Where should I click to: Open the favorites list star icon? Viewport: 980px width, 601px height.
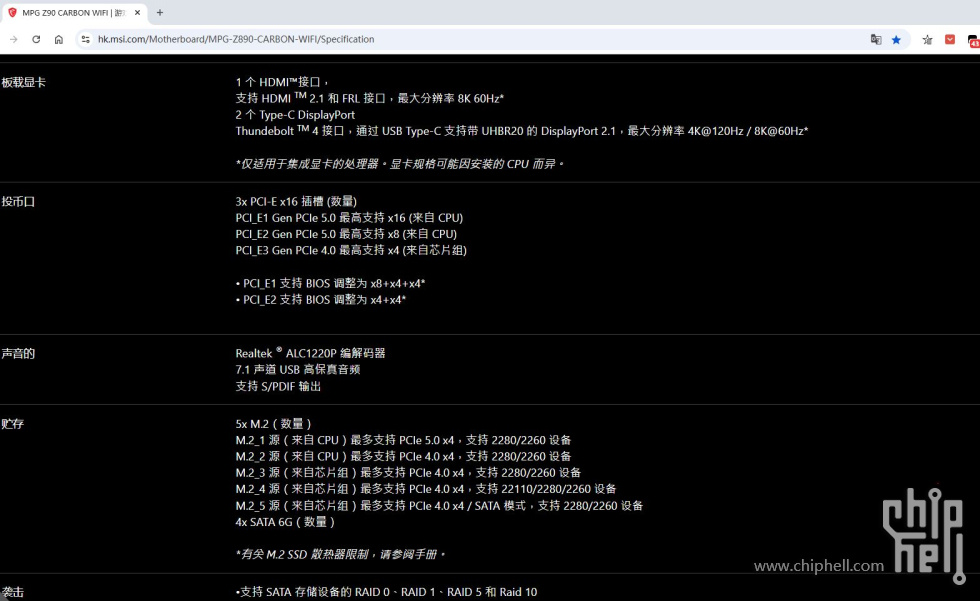pyautogui.click(x=928, y=39)
